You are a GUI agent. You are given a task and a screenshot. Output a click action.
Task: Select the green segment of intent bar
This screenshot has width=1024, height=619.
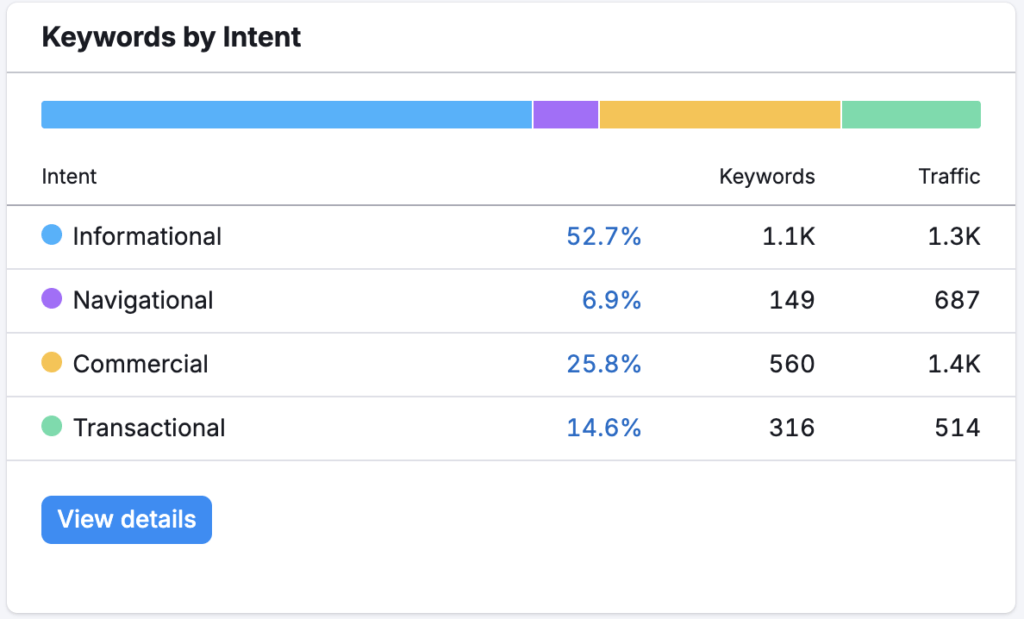tap(911, 115)
